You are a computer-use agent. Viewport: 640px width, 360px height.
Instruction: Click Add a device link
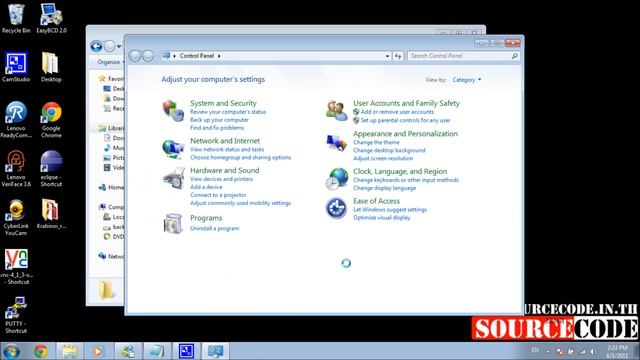(x=206, y=187)
